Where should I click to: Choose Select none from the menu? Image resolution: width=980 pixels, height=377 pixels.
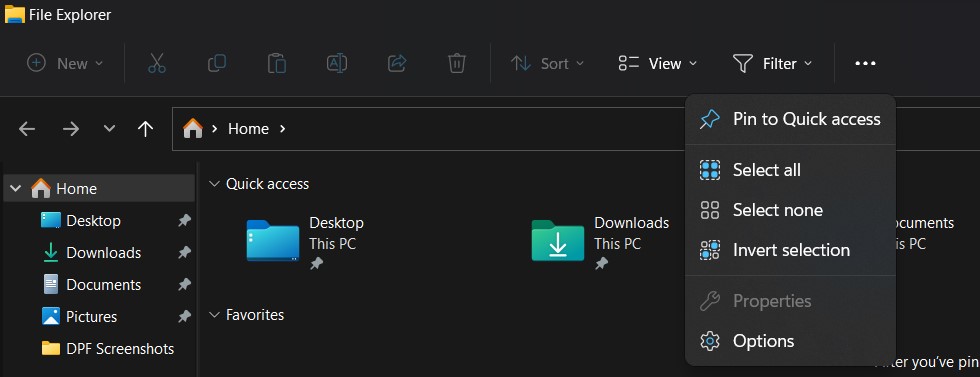point(791,210)
